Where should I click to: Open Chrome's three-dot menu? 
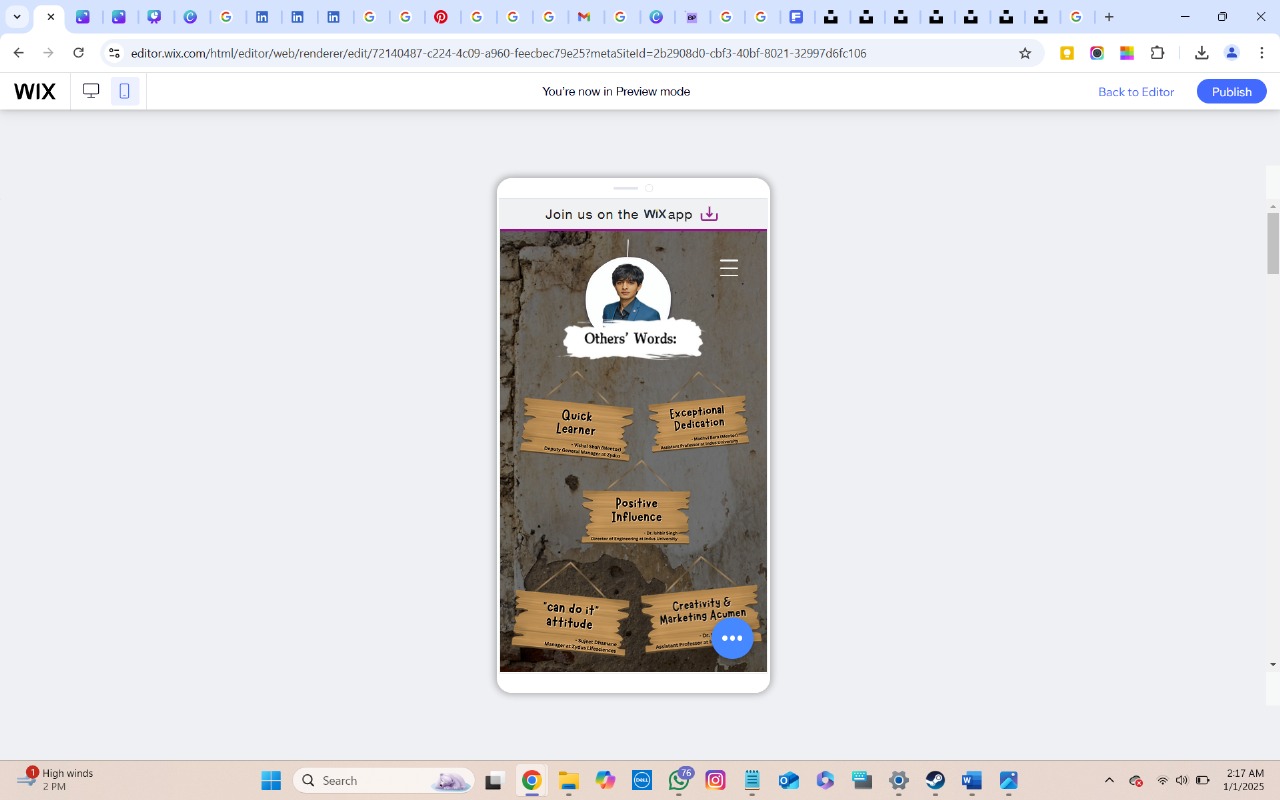(1262, 53)
